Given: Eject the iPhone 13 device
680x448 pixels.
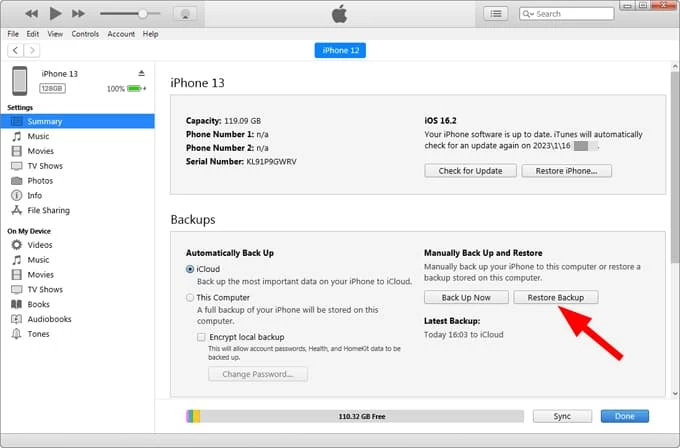Looking at the screenshot, I should (141, 74).
